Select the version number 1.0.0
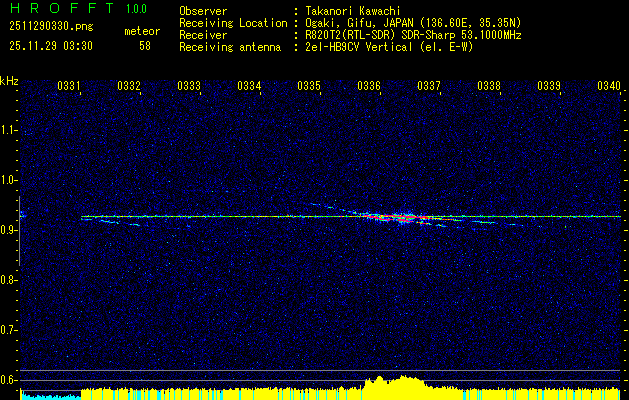 click(136, 9)
